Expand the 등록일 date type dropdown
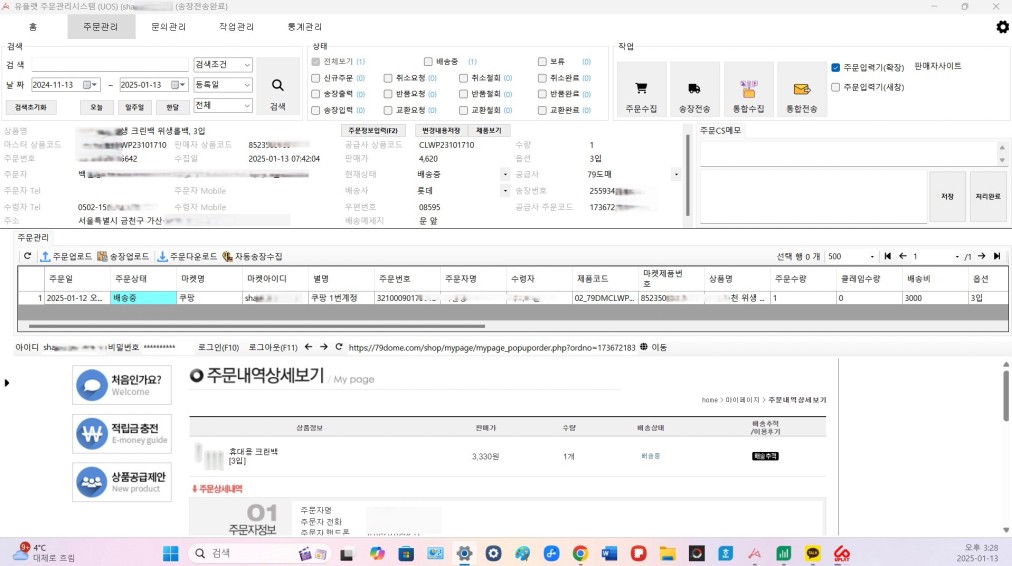 click(x=223, y=85)
